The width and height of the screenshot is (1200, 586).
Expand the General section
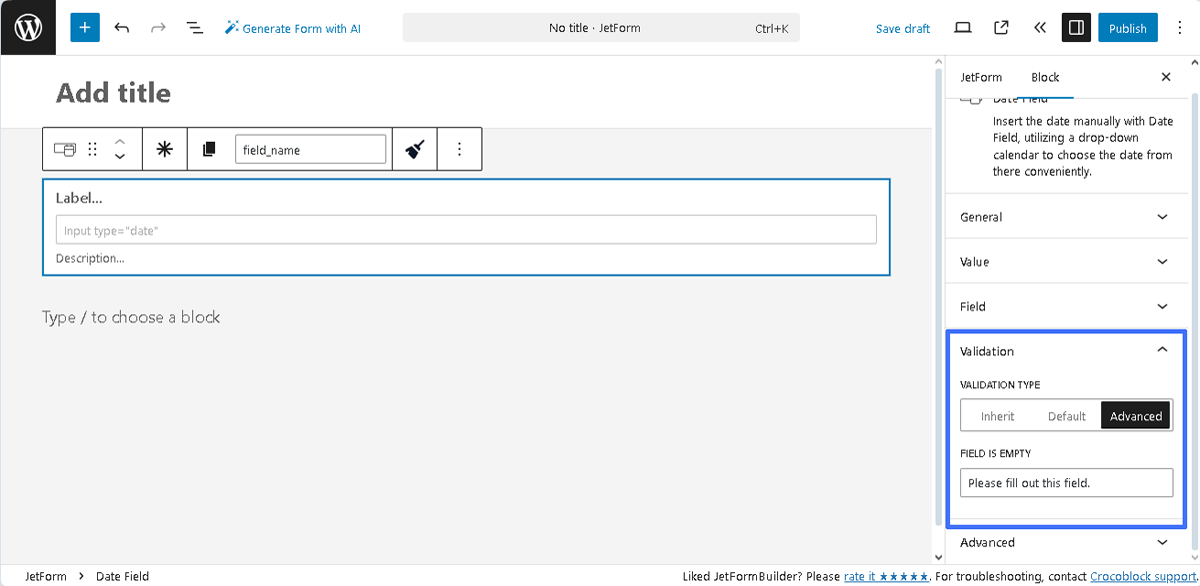pyautogui.click(x=1065, y=216)
